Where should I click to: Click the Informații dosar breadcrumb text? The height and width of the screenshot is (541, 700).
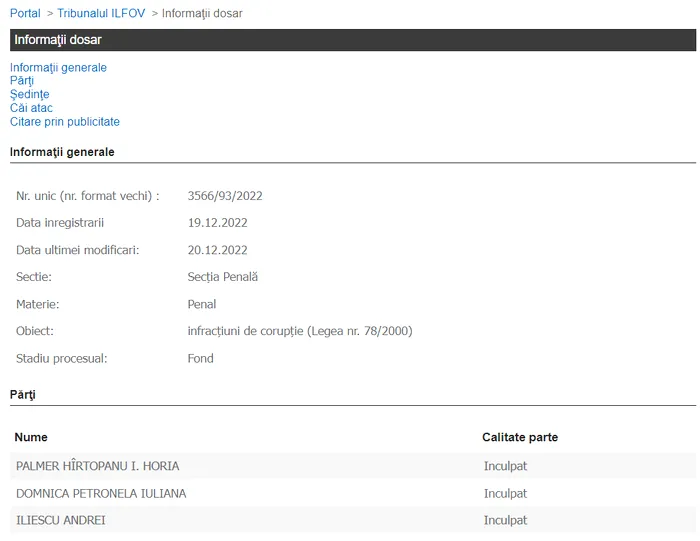(202, 13)
